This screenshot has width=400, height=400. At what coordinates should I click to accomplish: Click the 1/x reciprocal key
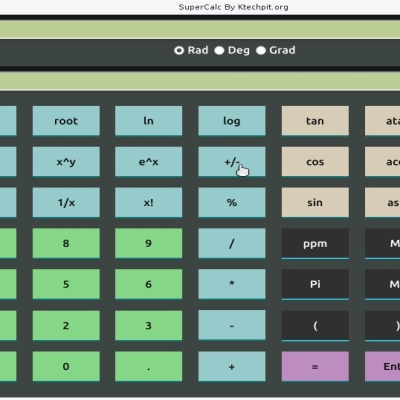click(66, 202)
